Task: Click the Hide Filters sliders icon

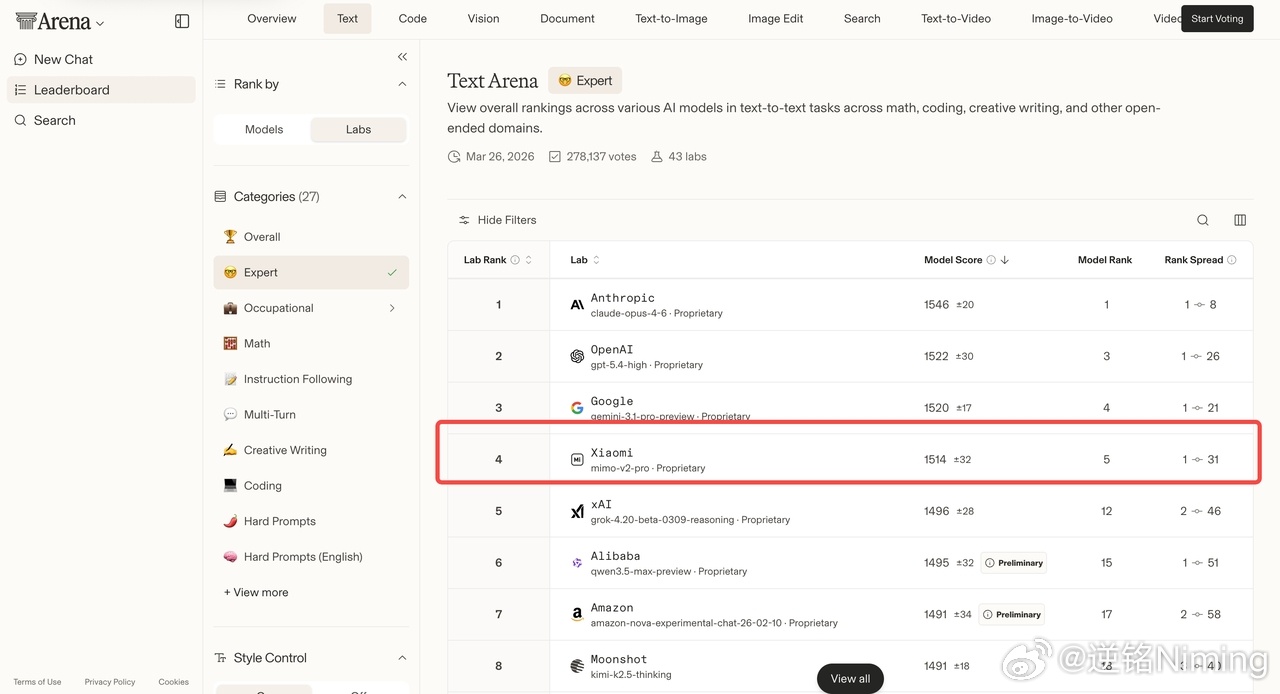Action: pos(464,220)
